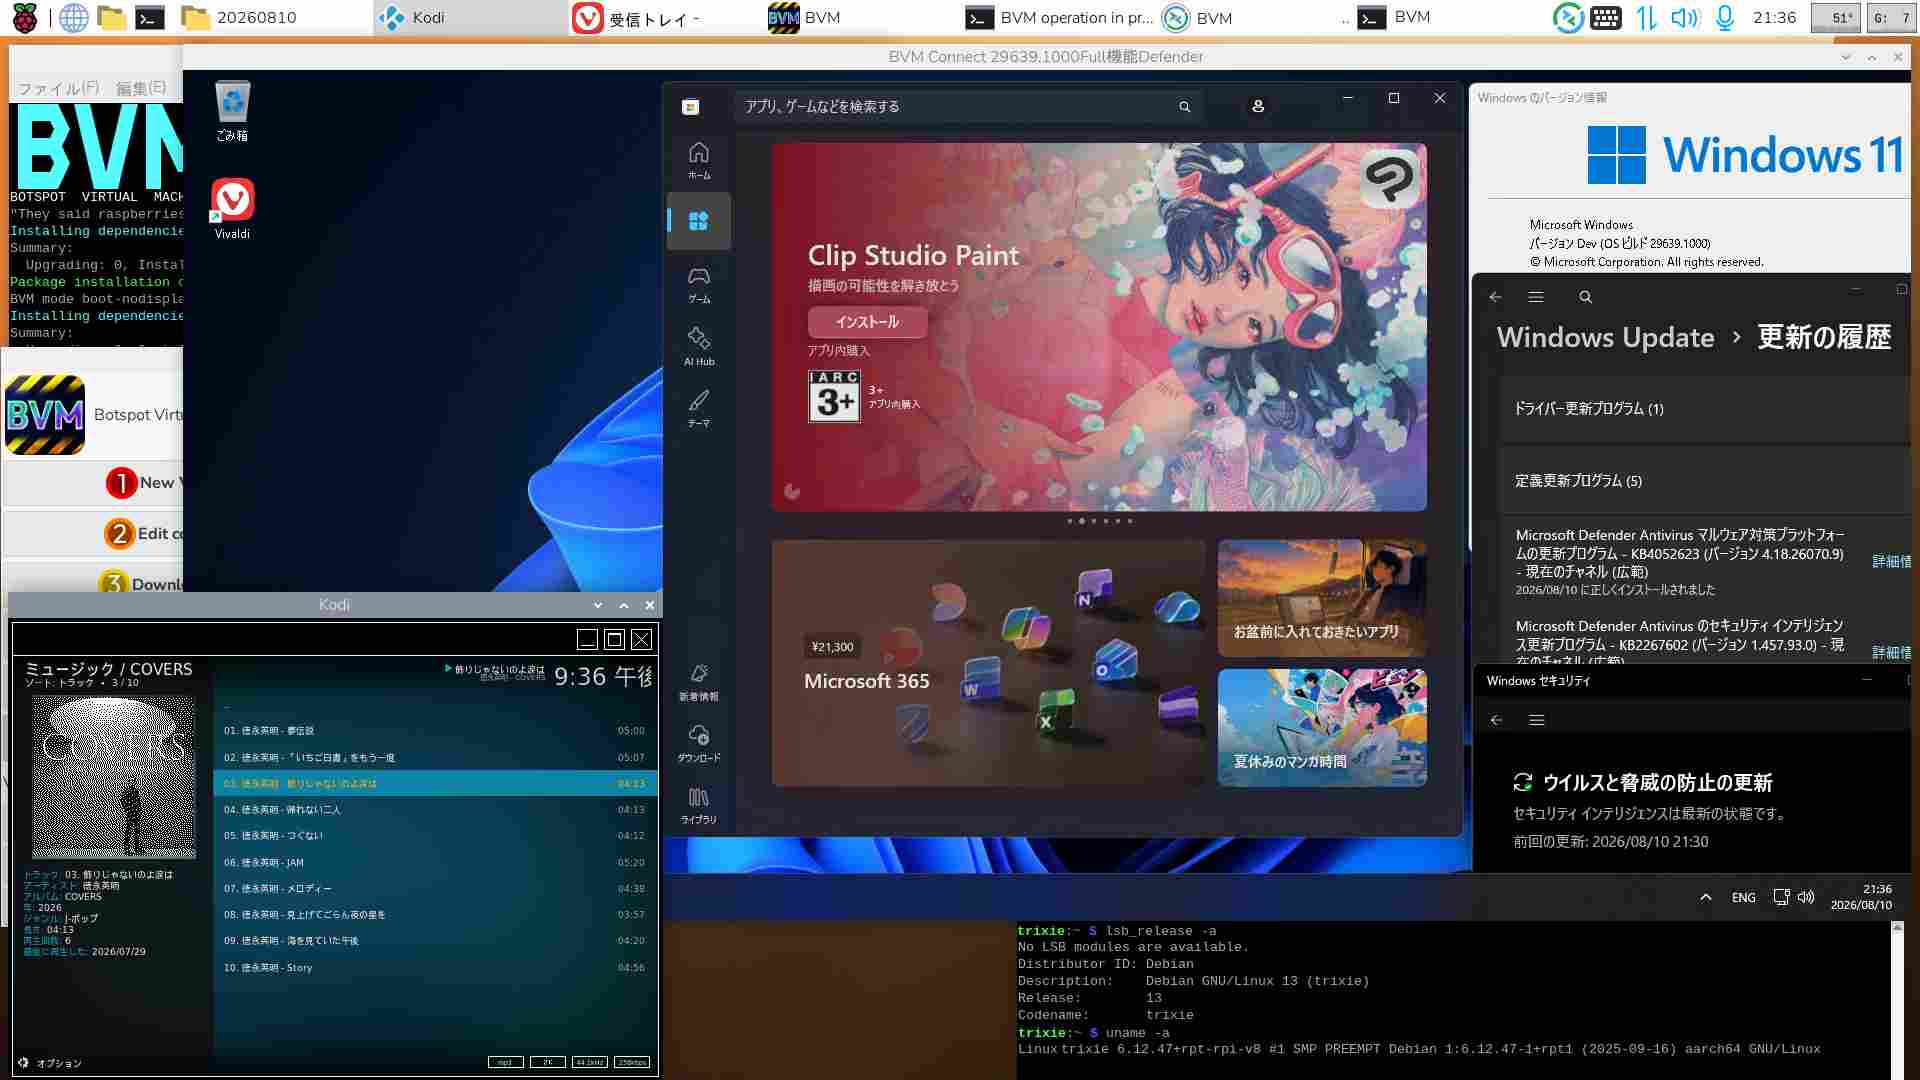This screenshot has width=1920, height=1080.
Task: Click the Raspberry Pi panel clock 21:36
Action: tap(1774, 17)
